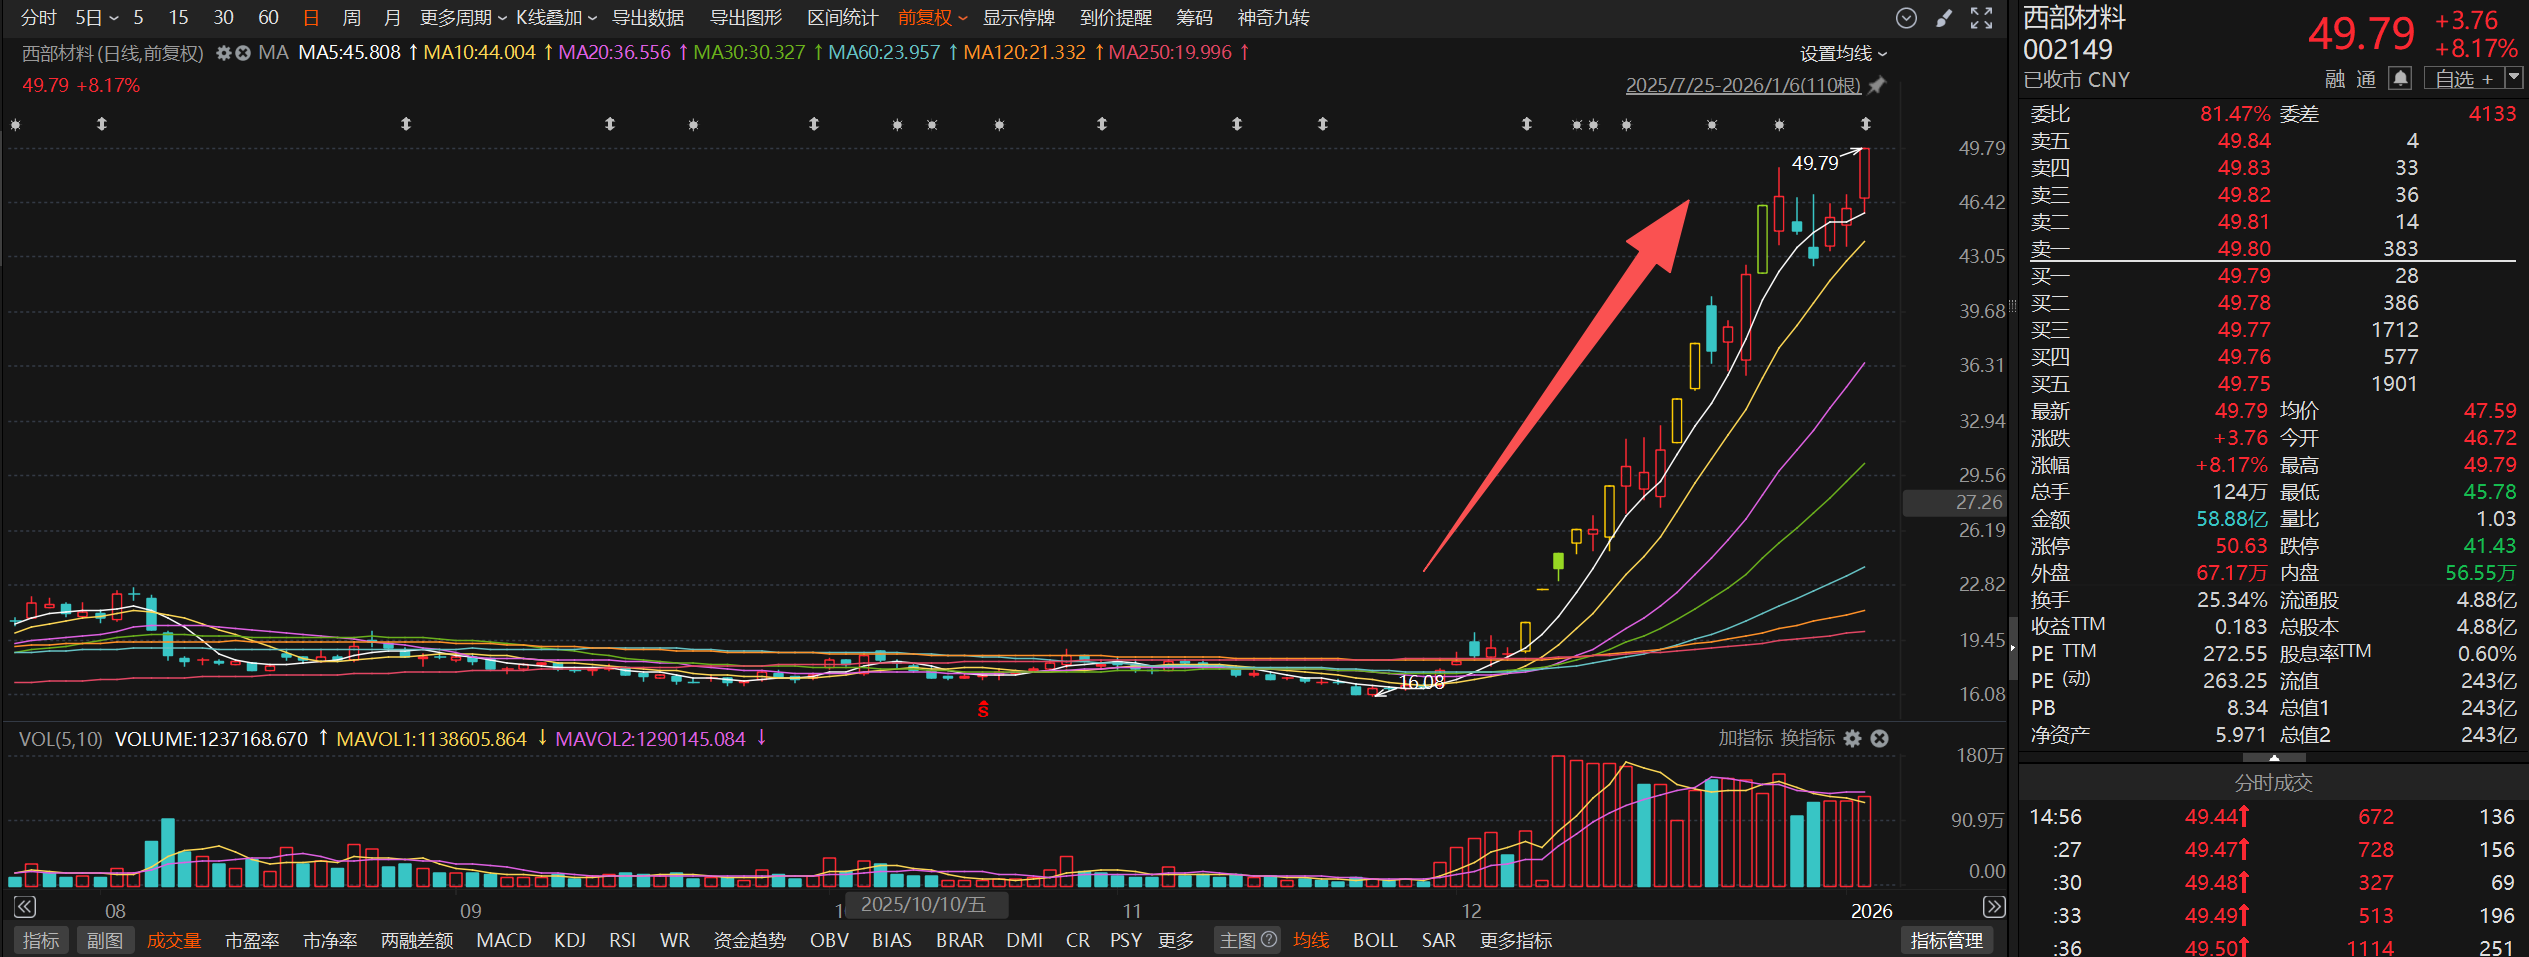Click the first event marker at chart's left edge
The width and height of the screenshot is (2529, 957).
pyautogui.click(x=15, y=124)
